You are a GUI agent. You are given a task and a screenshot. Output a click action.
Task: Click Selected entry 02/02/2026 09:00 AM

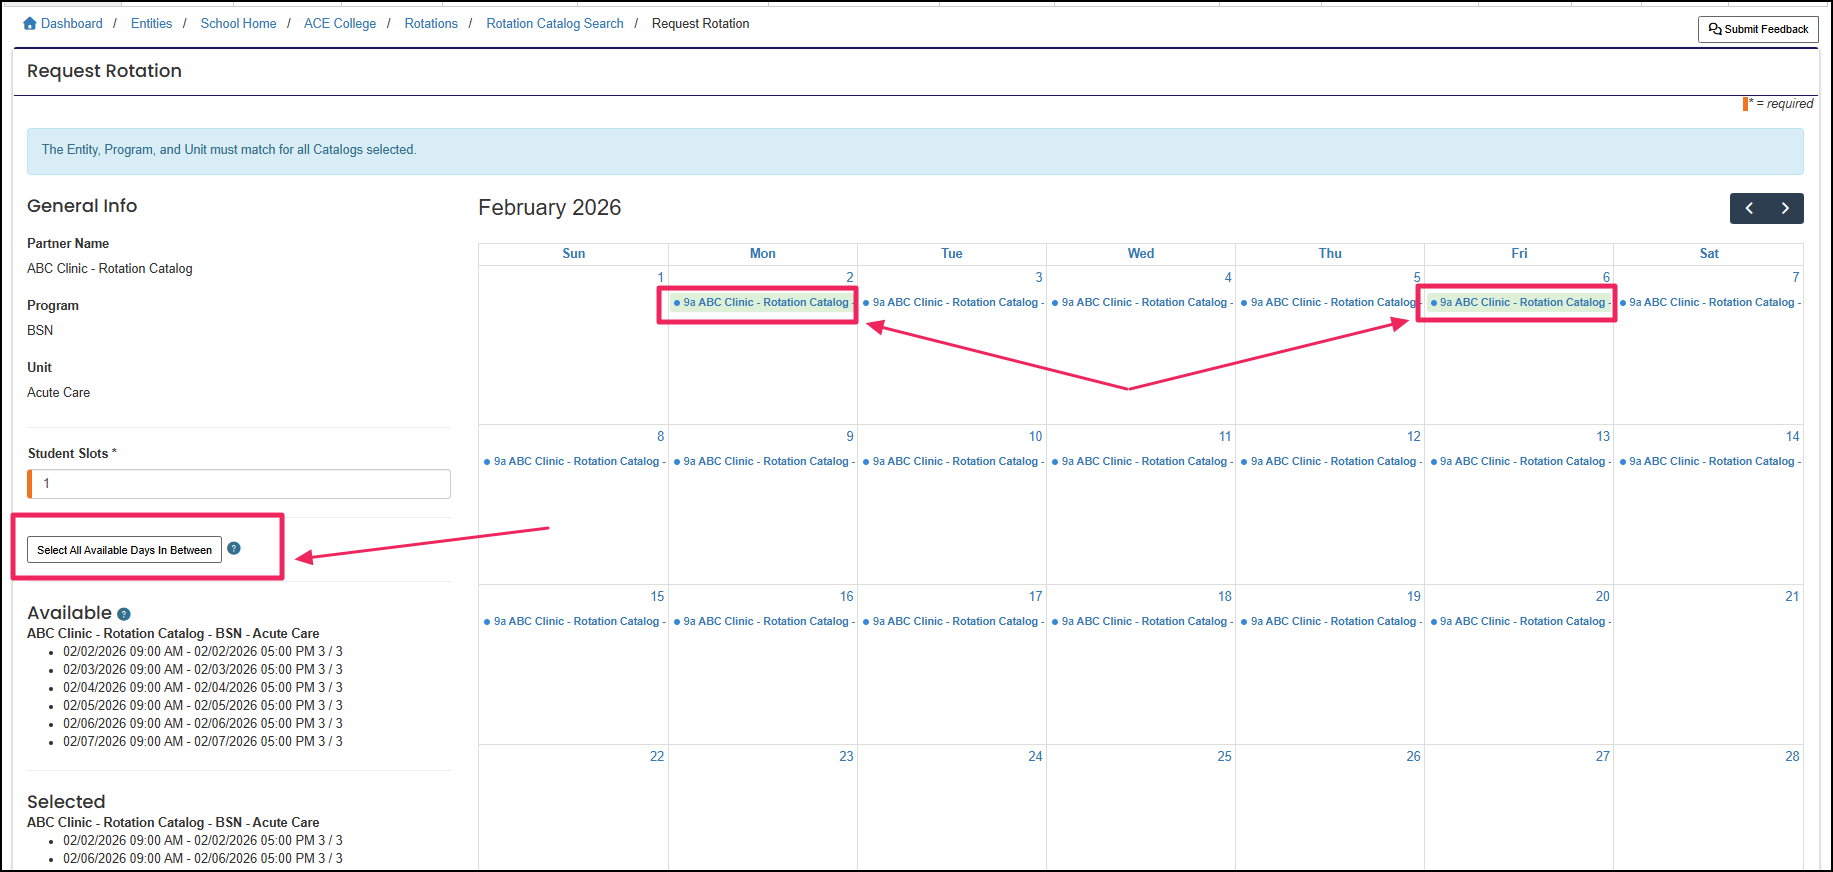[x=203, y=840]
